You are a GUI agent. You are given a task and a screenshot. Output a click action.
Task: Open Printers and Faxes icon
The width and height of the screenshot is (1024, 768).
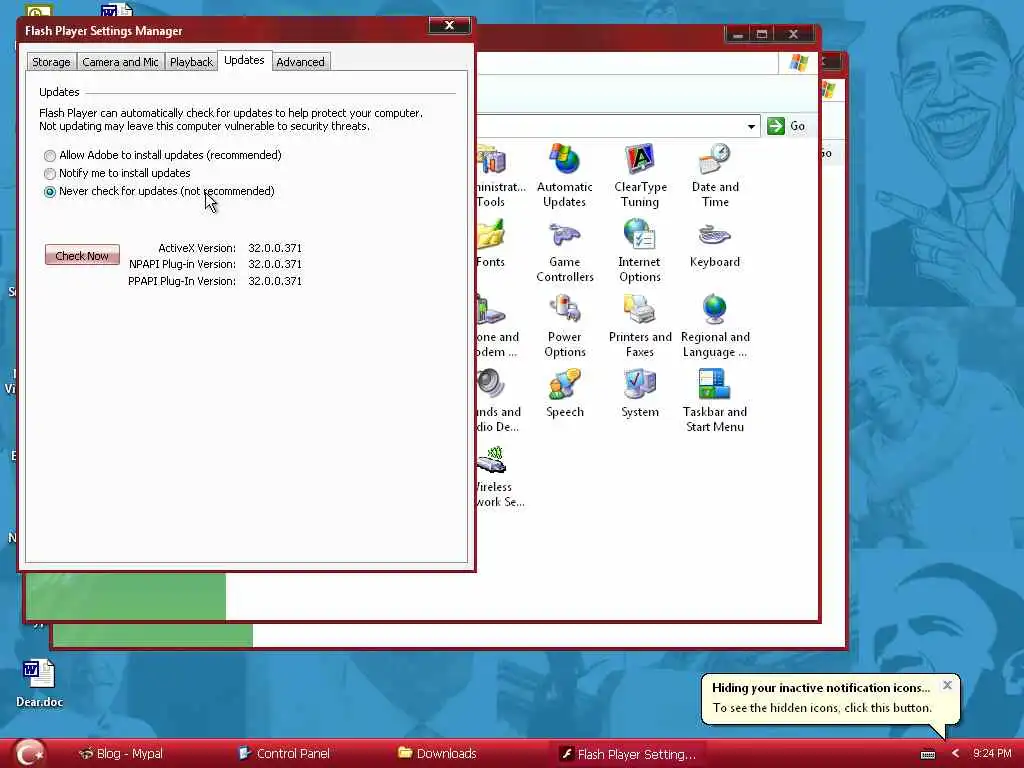click(640, 325)
